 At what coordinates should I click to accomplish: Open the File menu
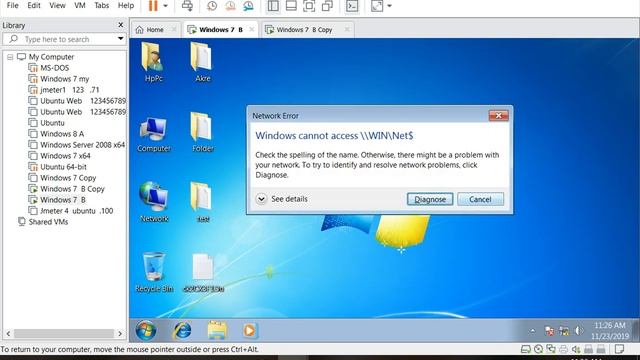13,5
